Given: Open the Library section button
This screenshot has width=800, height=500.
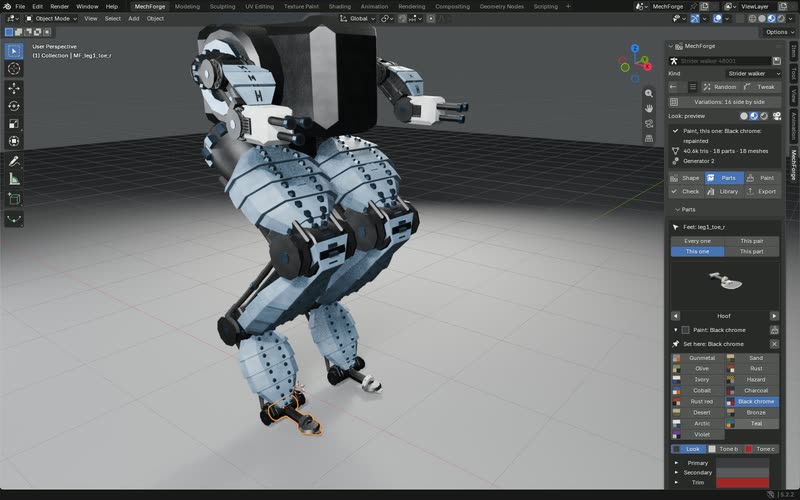Looking at the screenshot, I should click(723, 192).
